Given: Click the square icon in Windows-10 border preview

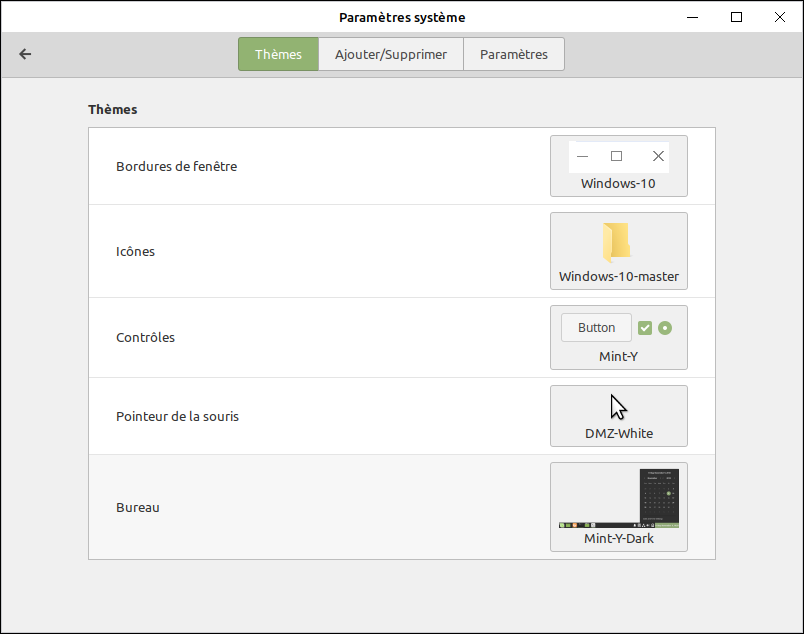Looking at the screenshot, I should (617, 156).
